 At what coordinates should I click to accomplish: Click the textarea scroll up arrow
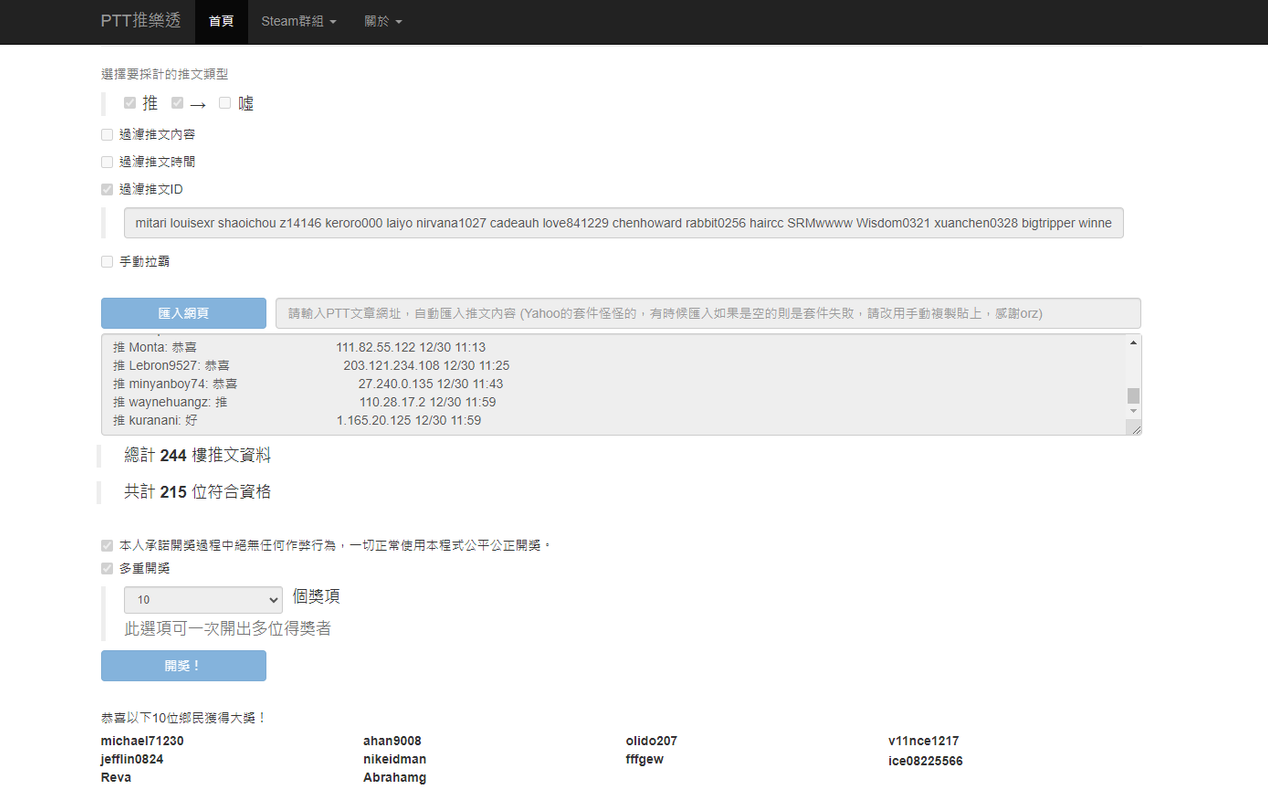(x=1133, y=343)
